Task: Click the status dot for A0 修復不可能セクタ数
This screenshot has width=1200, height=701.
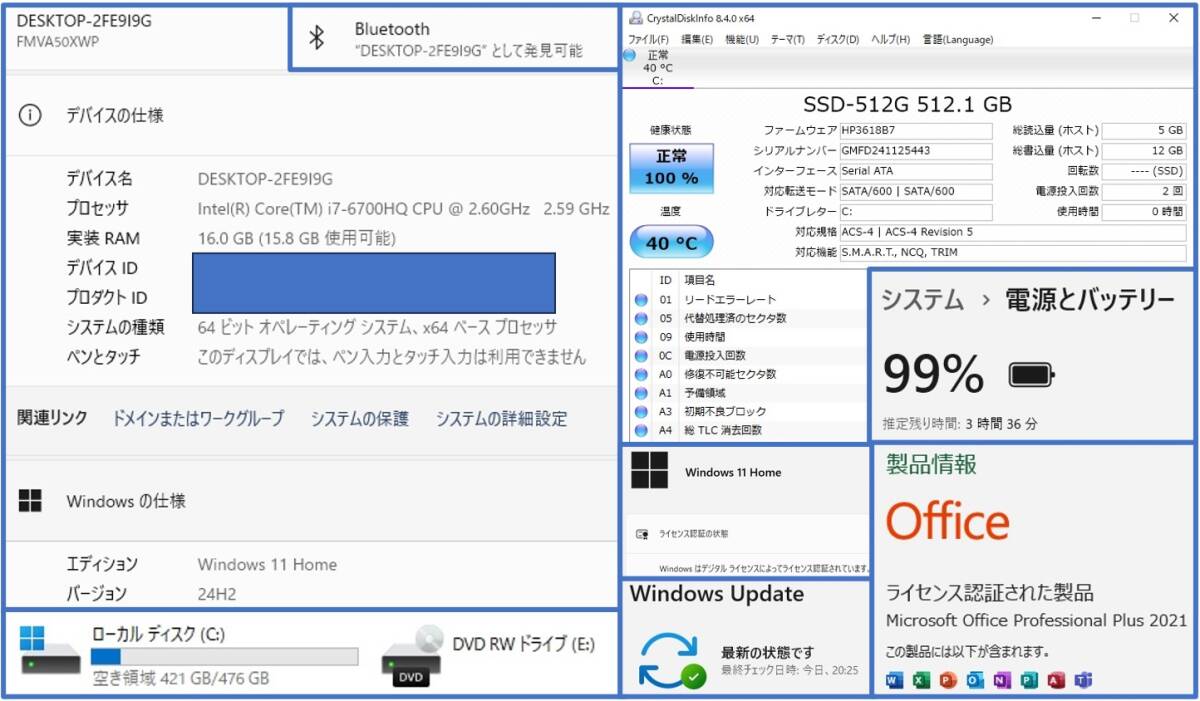Action: tap(640, 374)
